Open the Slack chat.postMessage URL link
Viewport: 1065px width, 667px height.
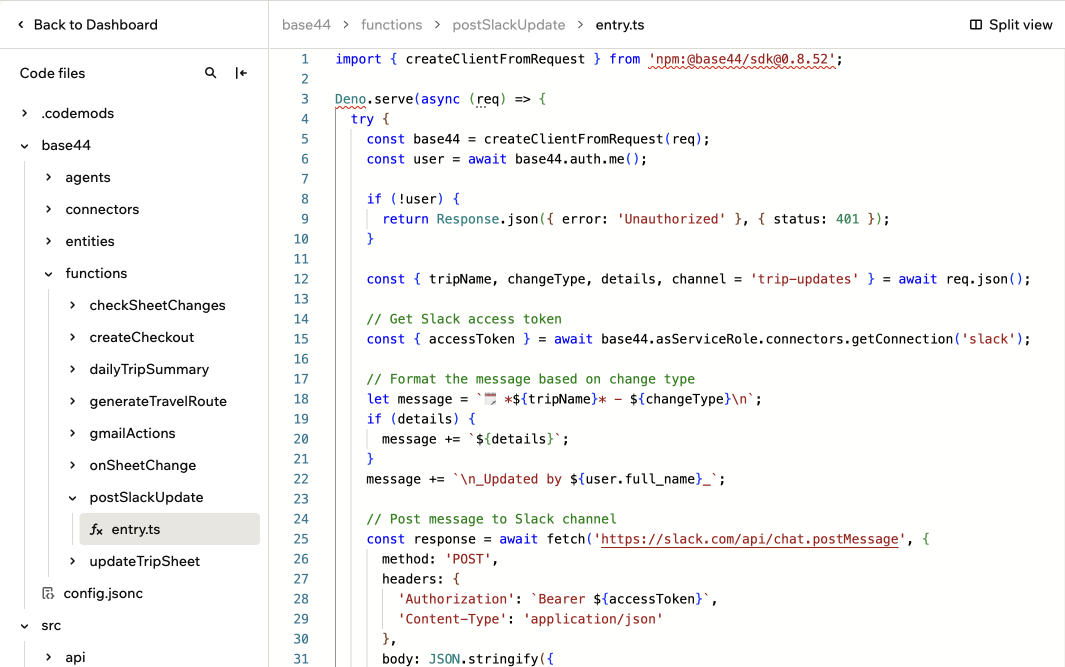point(750,539)
